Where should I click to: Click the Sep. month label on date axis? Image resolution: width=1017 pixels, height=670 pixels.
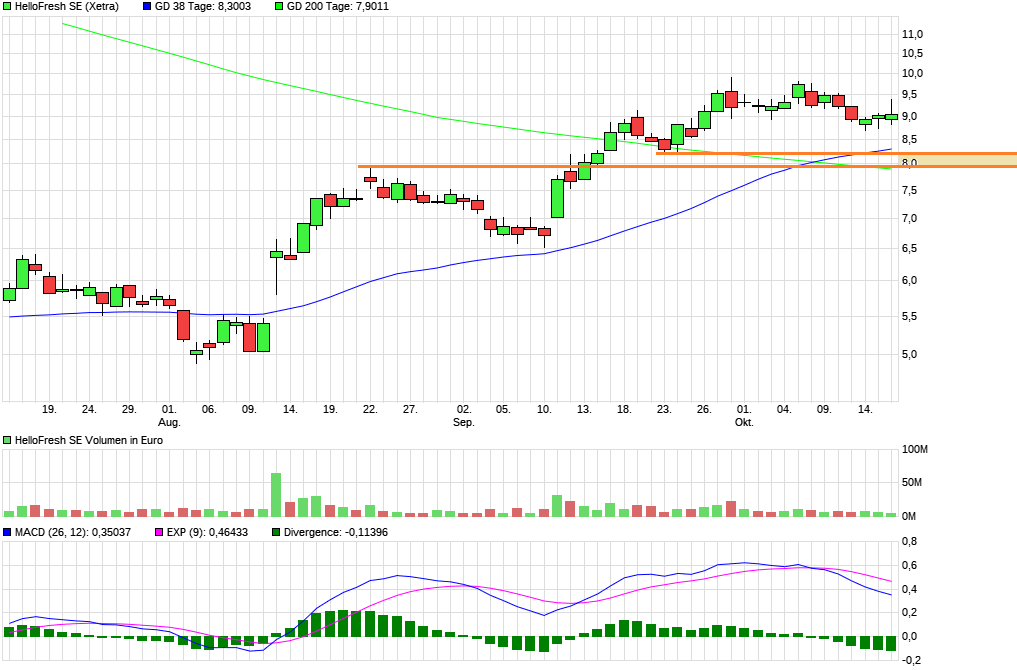click(464, 423)
